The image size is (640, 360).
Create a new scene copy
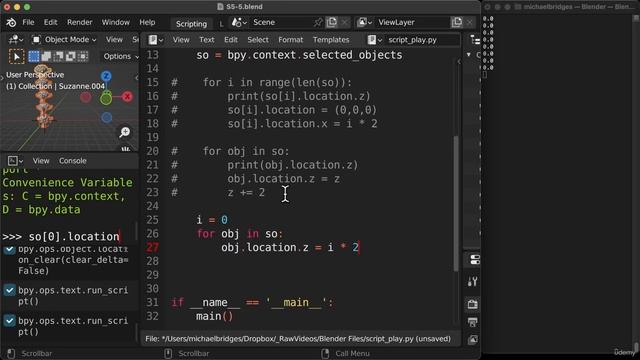pos(332,22)
